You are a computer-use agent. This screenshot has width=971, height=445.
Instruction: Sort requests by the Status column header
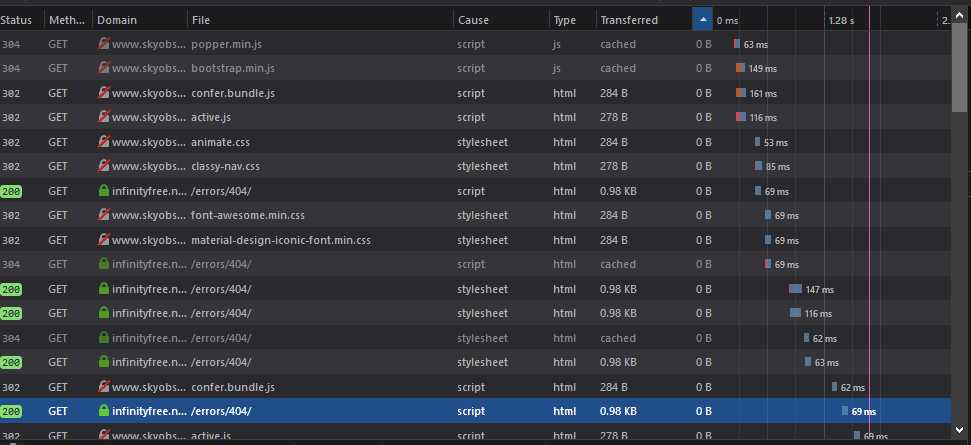coord(22,20)
